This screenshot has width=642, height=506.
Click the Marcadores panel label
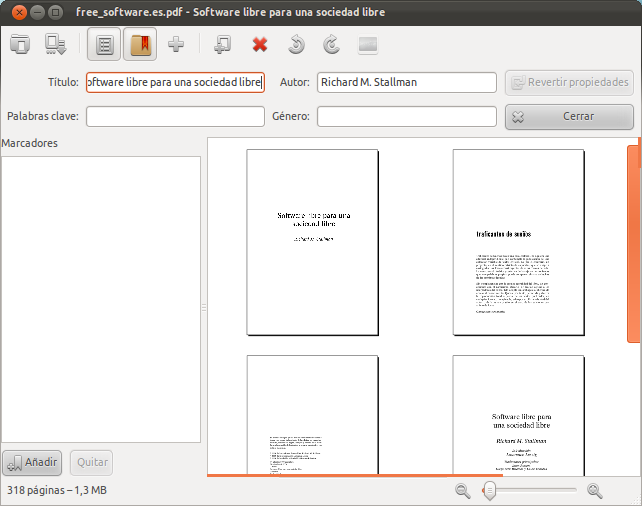[29, 143]
